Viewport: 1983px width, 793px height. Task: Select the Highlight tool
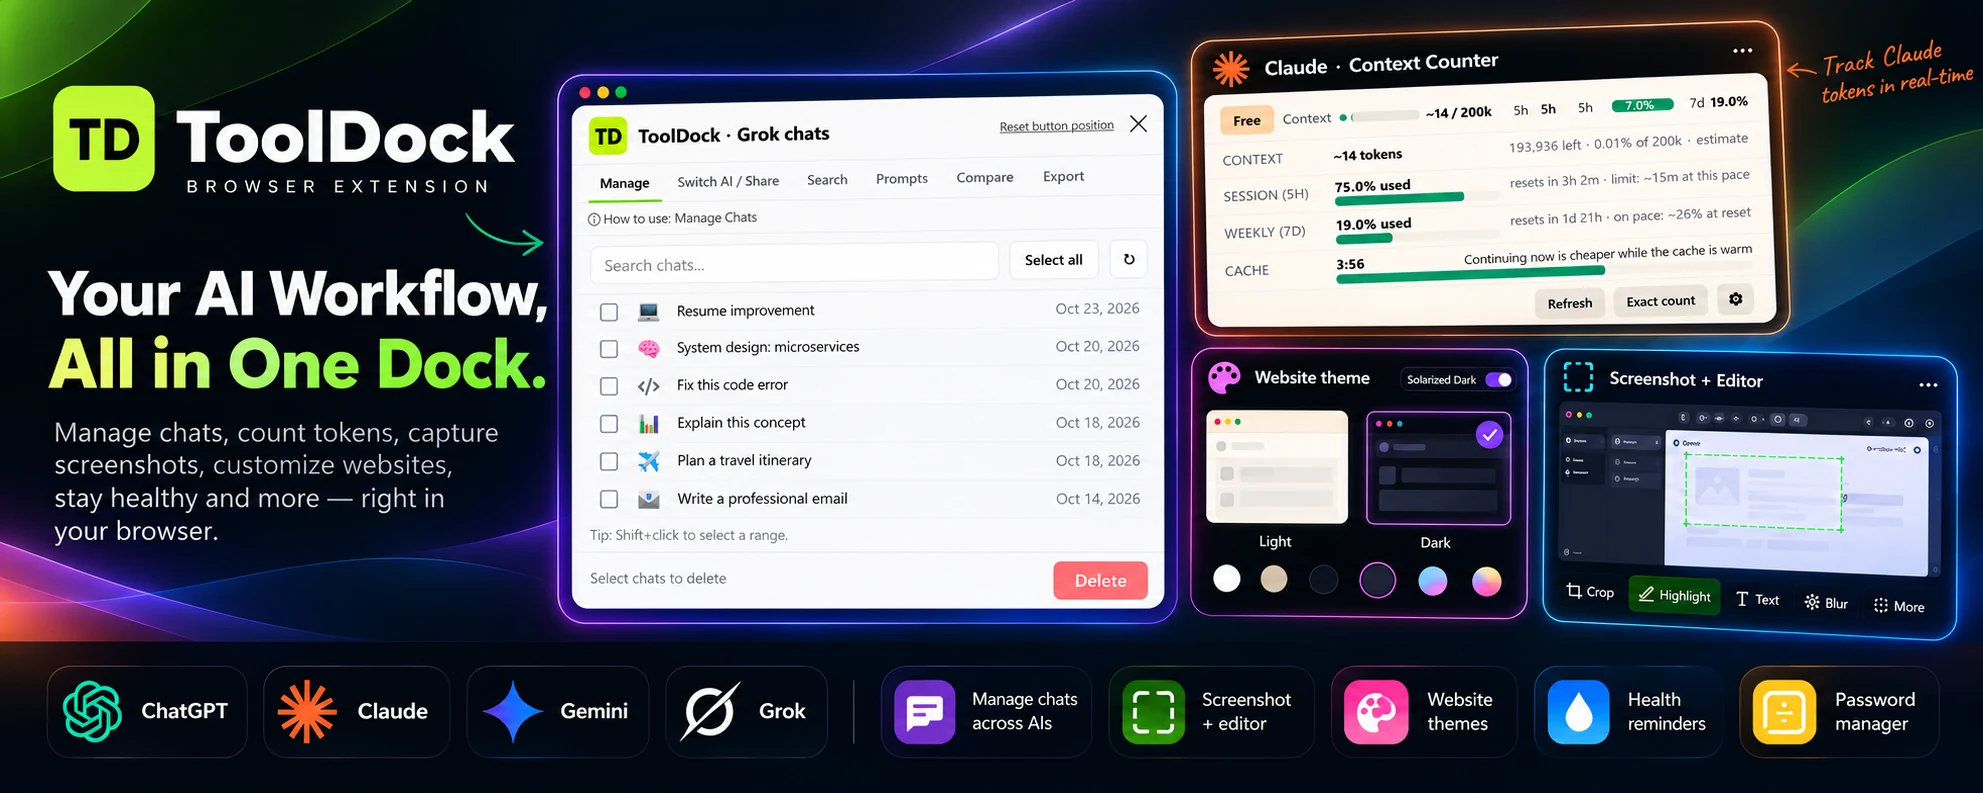coord(1674,595)
